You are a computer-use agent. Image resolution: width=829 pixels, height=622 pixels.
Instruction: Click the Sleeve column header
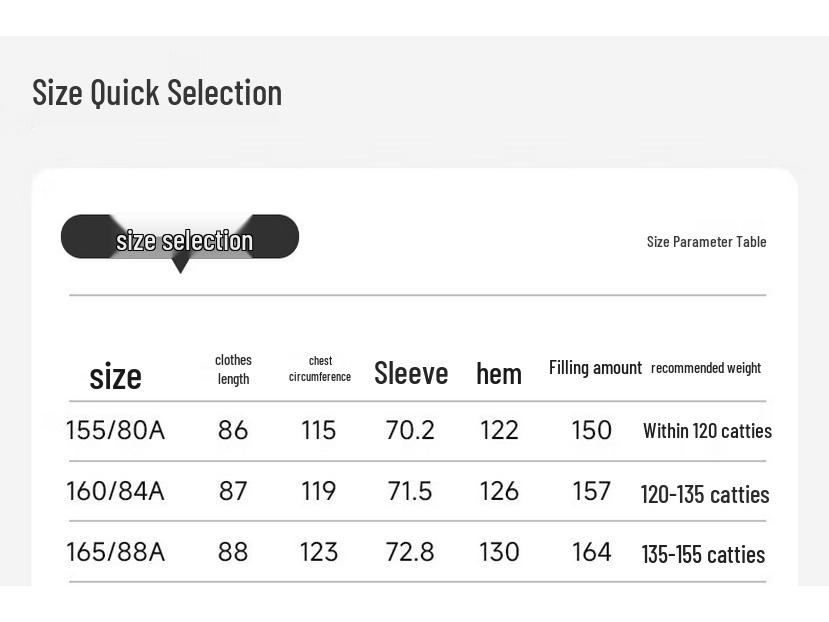tap(410, 372)
